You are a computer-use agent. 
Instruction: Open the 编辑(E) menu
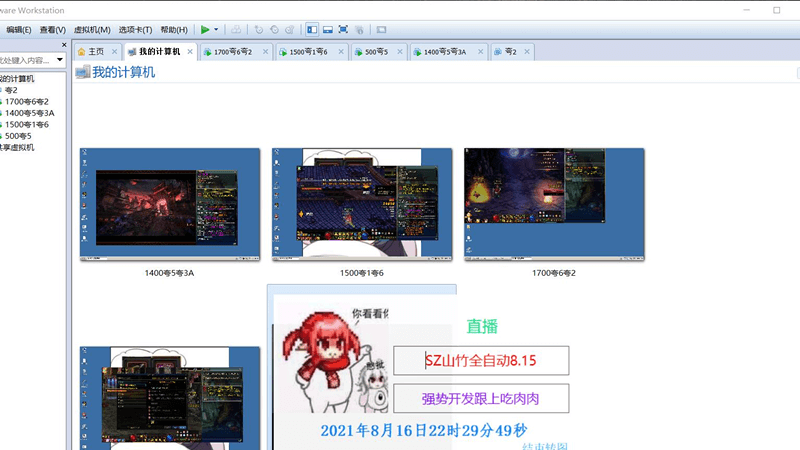click(x=19, y=30)
